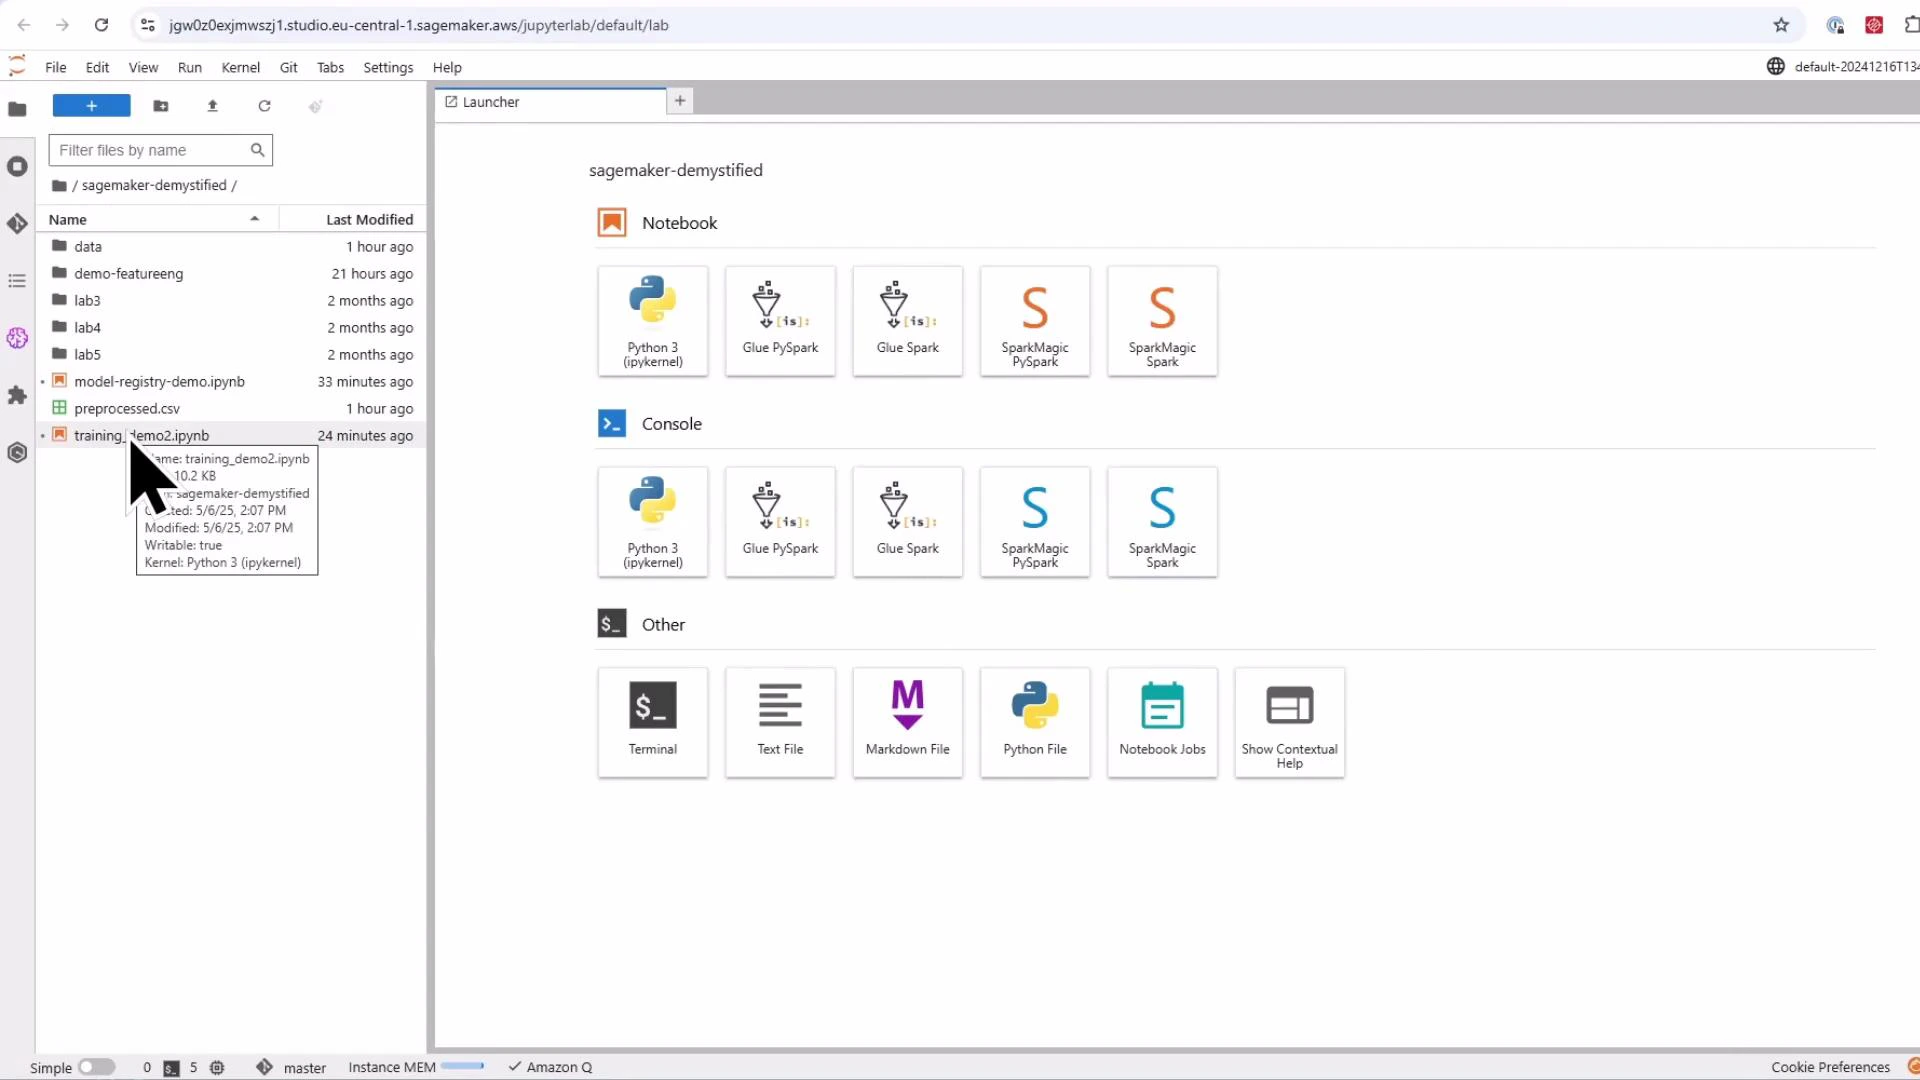Open the Settings menu
The image size is (1920, 1080).
[x=388, y=67]
